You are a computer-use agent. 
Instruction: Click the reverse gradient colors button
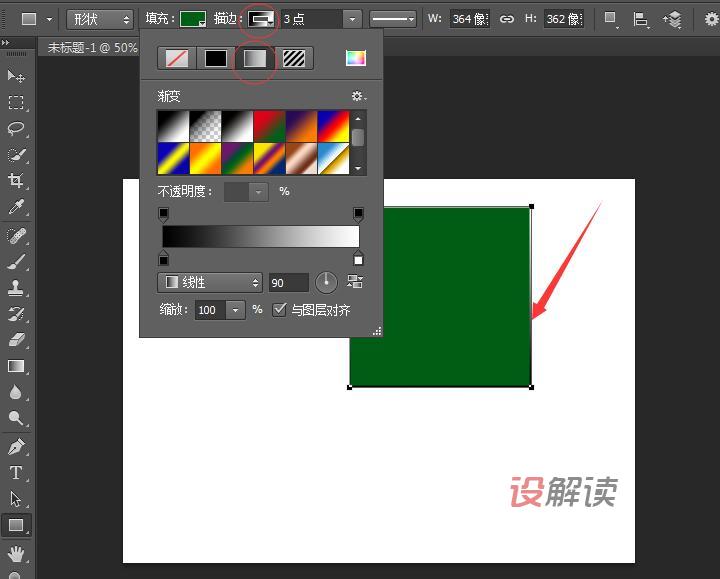tap(355, 283)
